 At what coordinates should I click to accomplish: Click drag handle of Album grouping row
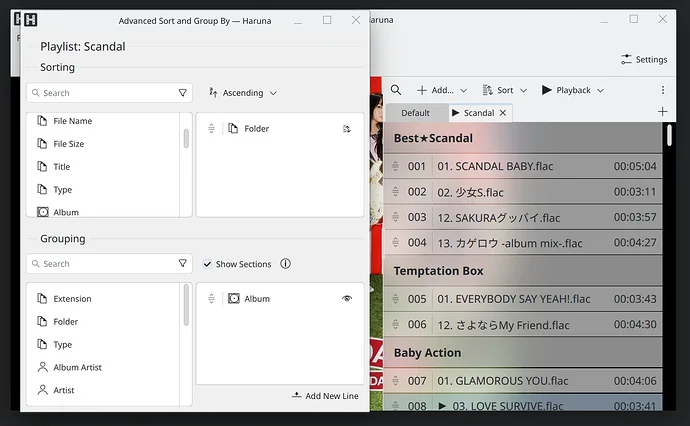click(211, 299)
